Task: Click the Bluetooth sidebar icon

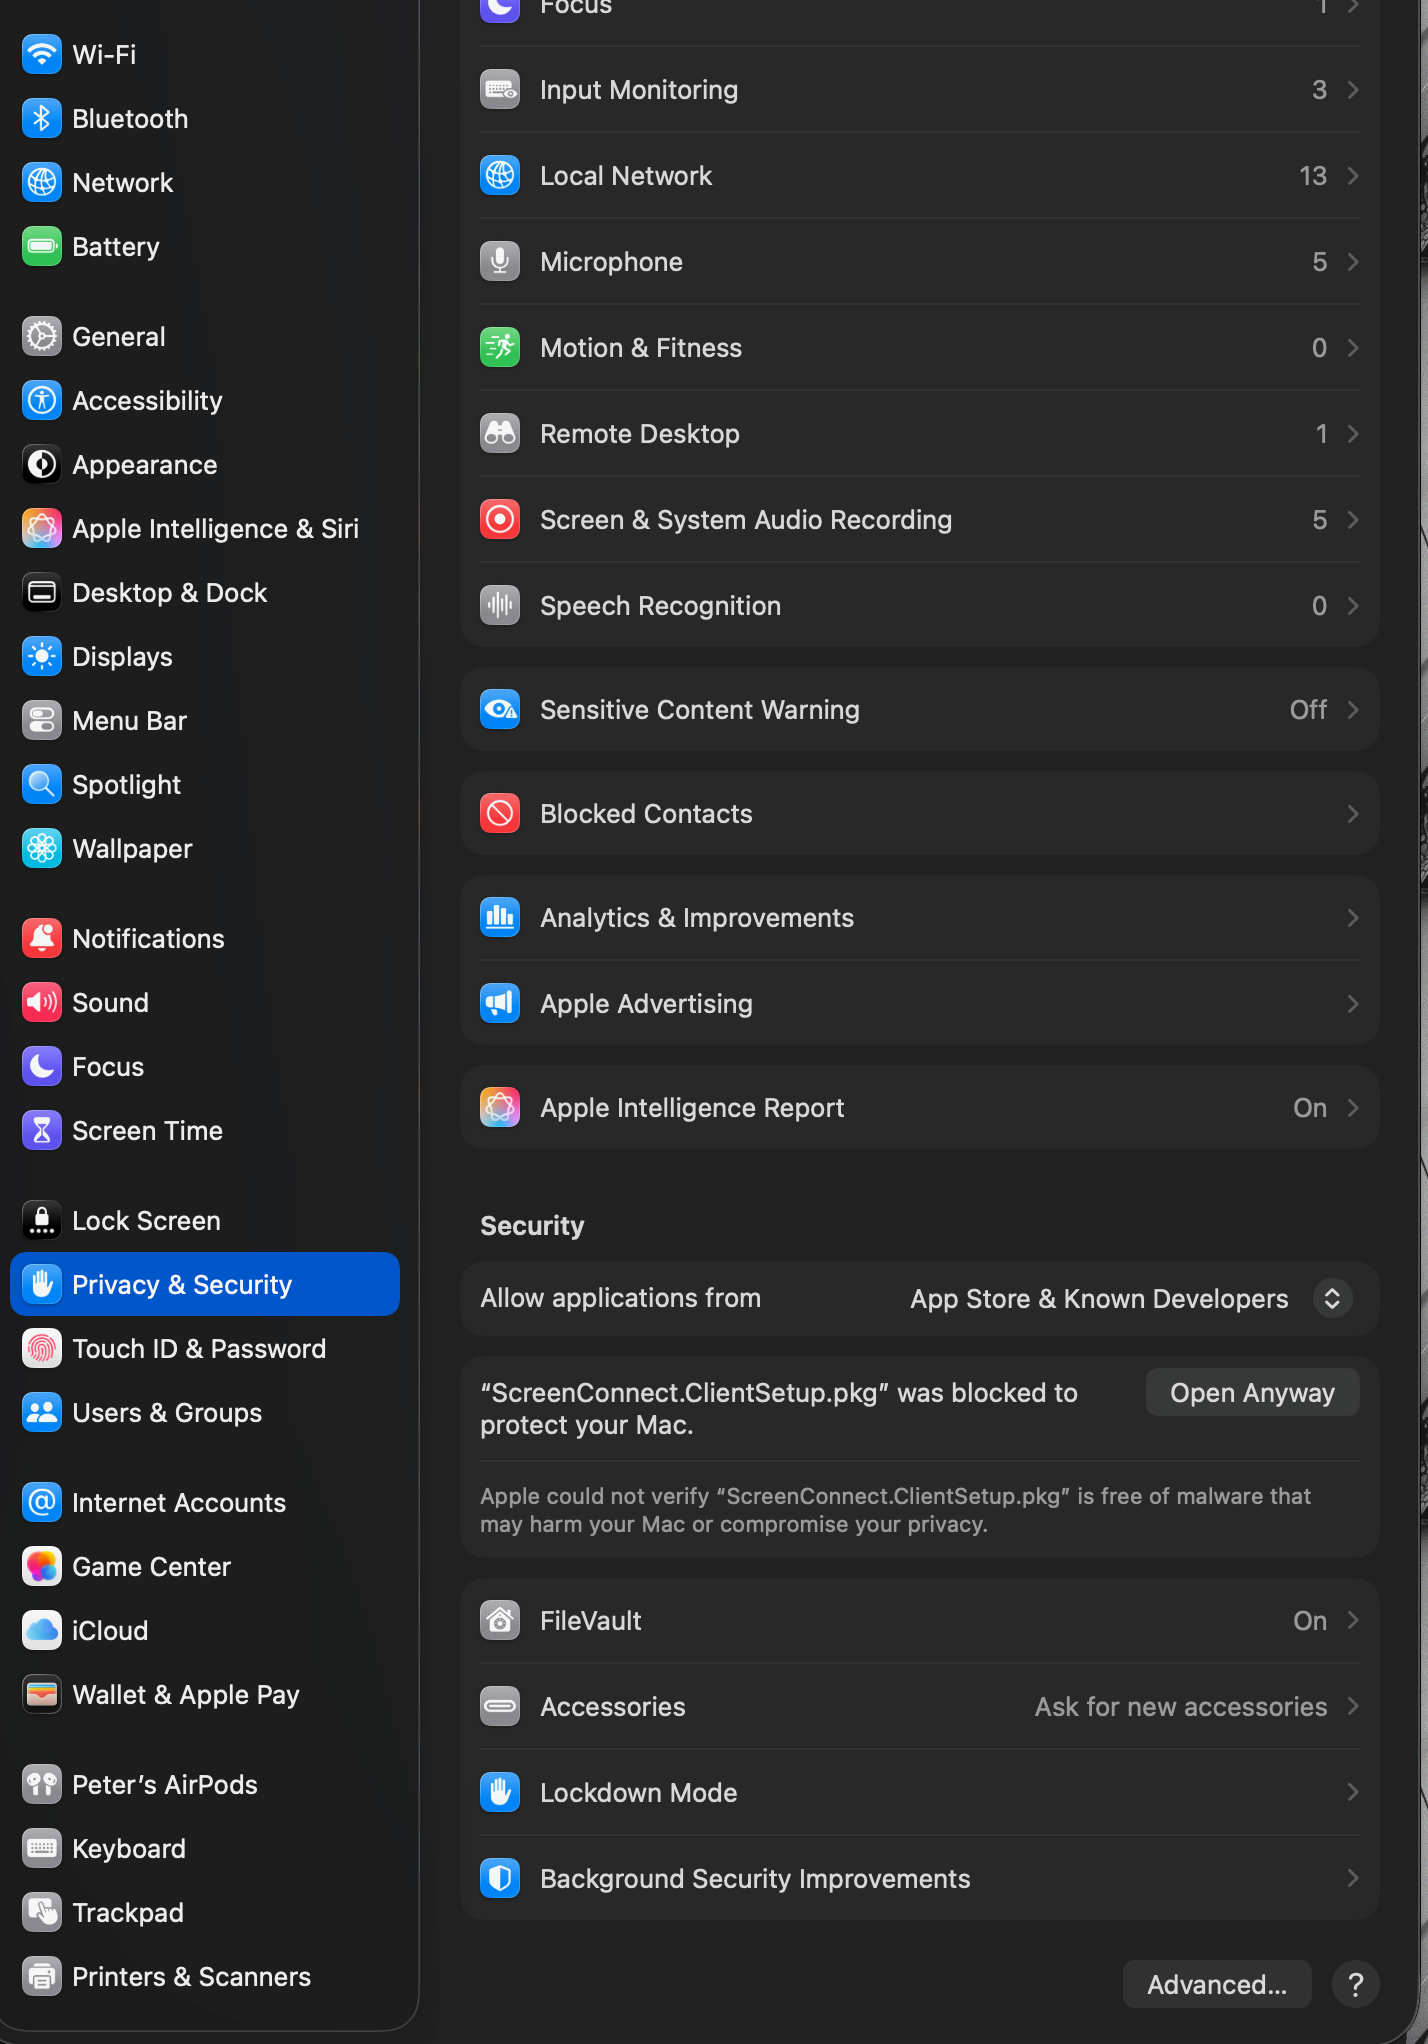Action: 42,119
